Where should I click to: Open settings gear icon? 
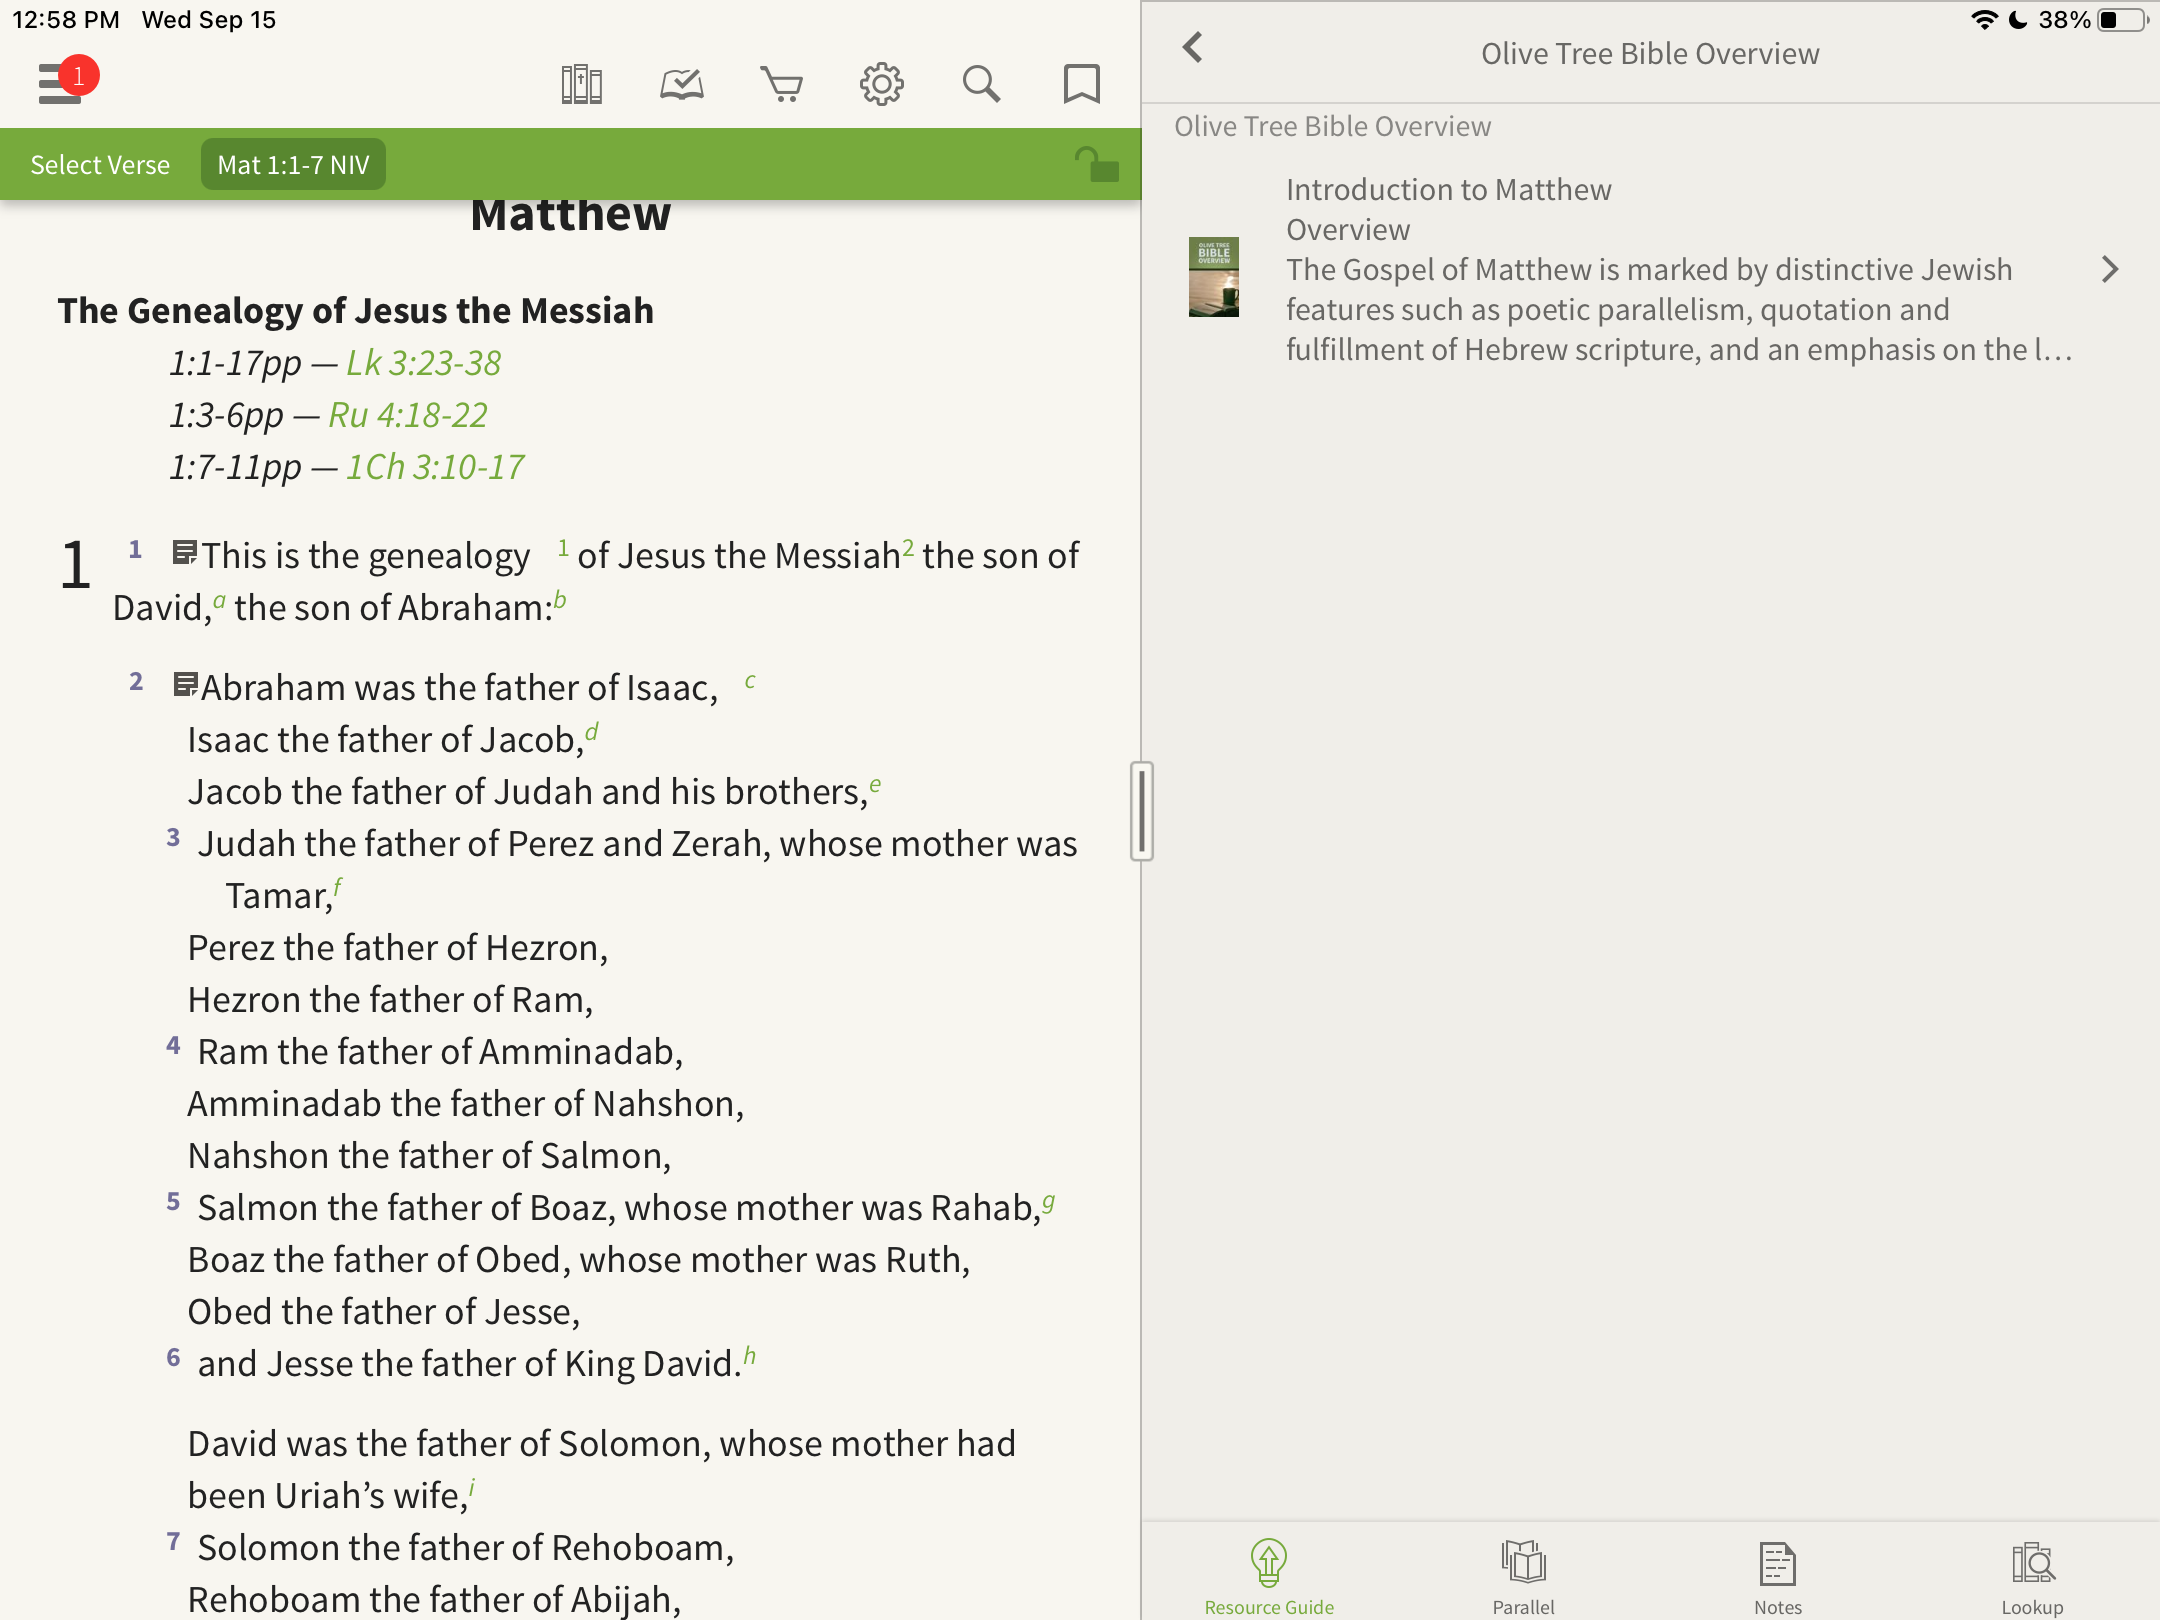tap(881, 85)
